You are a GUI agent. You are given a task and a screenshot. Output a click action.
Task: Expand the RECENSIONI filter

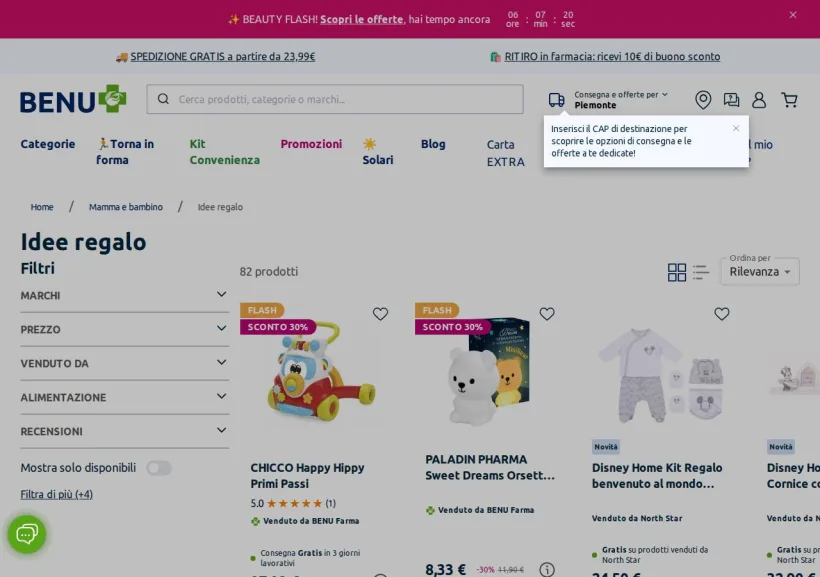coord(124,432)
